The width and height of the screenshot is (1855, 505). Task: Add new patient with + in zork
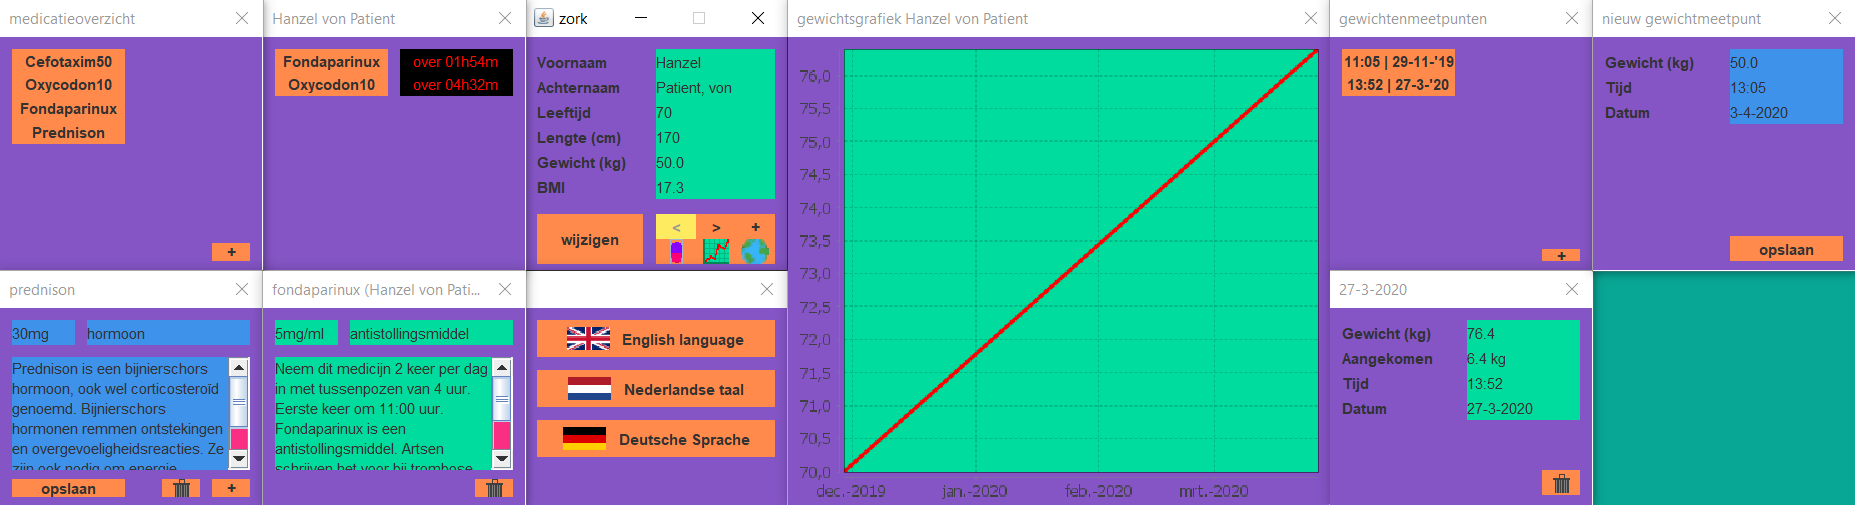[x=755, y=227]
